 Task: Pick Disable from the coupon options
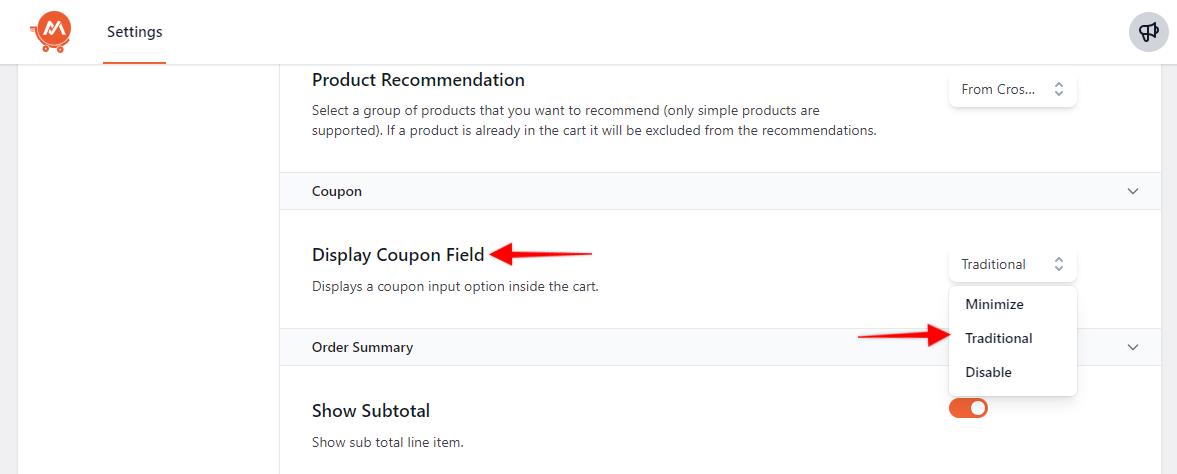coord(988,372)
